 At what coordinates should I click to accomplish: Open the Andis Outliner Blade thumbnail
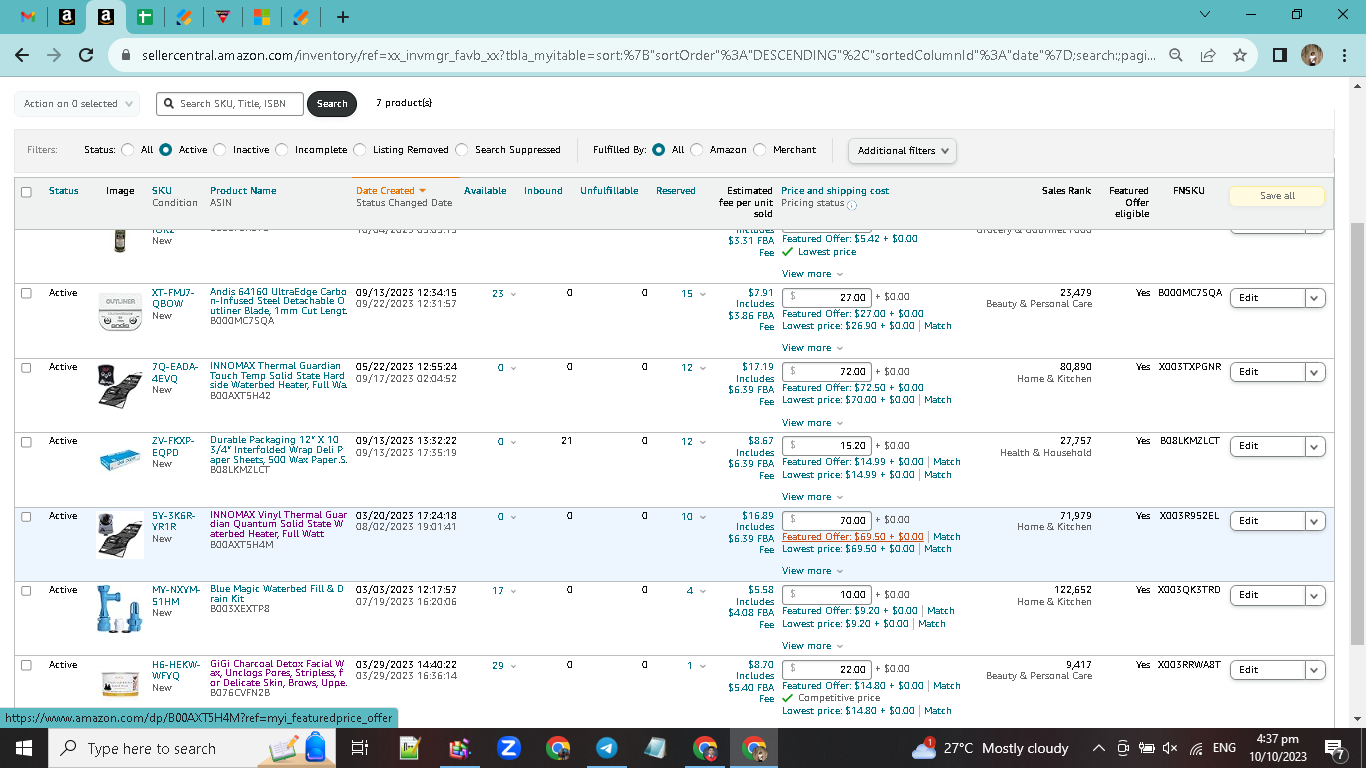120,310
